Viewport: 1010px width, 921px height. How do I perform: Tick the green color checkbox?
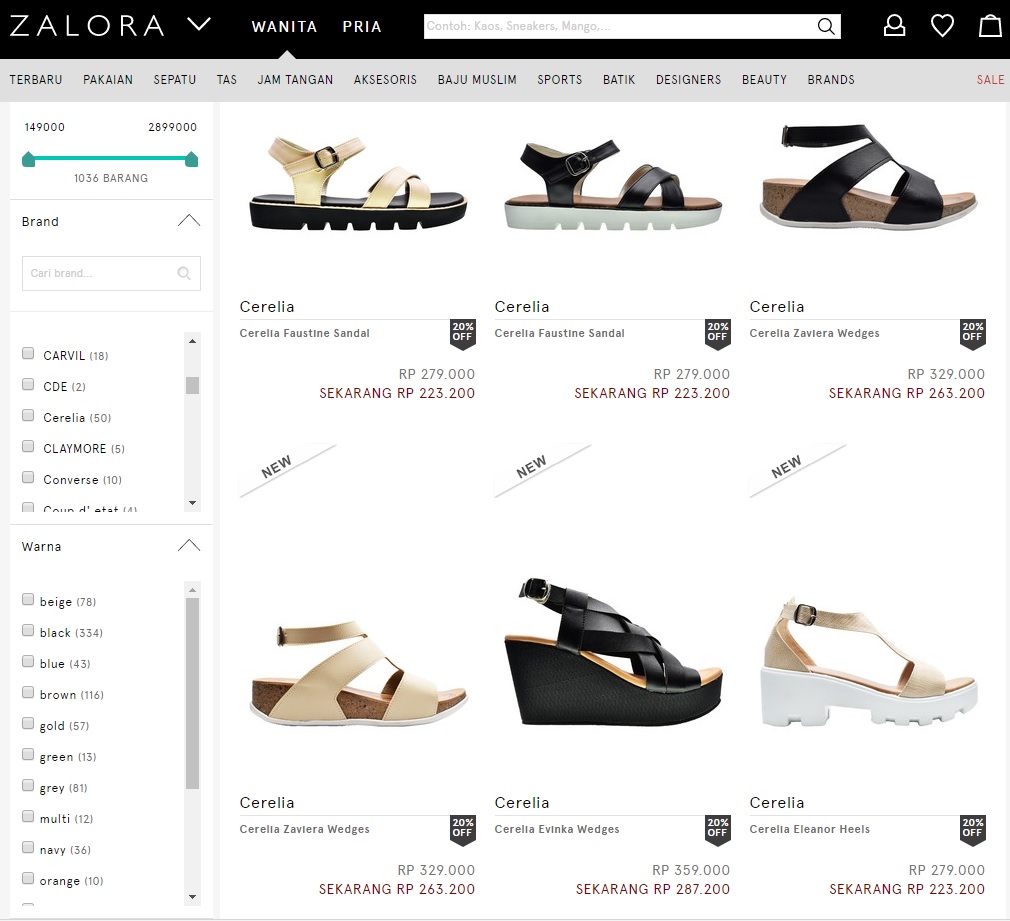28,754
